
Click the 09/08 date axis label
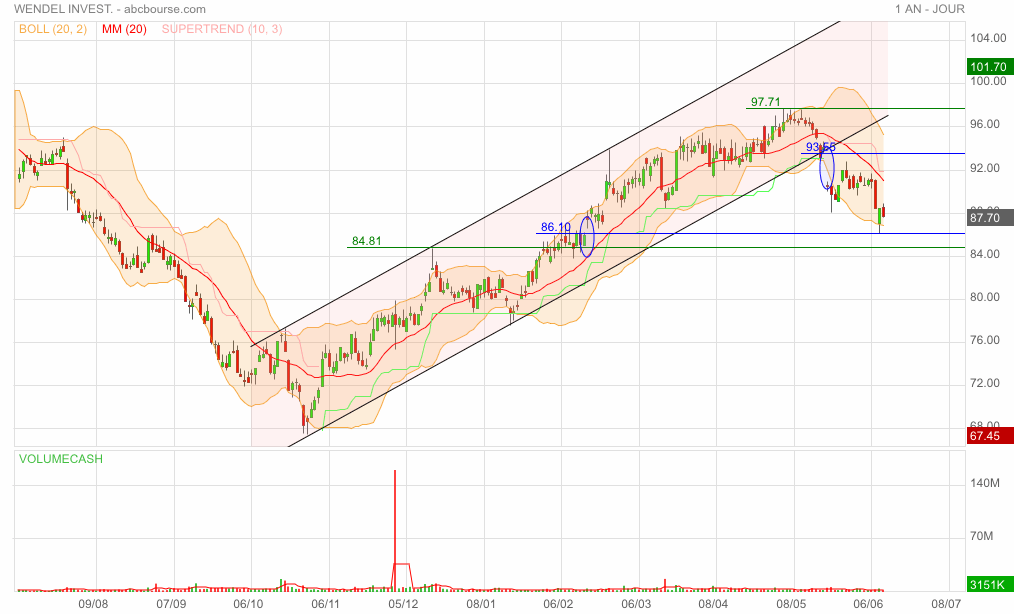(x=93, y=604)
